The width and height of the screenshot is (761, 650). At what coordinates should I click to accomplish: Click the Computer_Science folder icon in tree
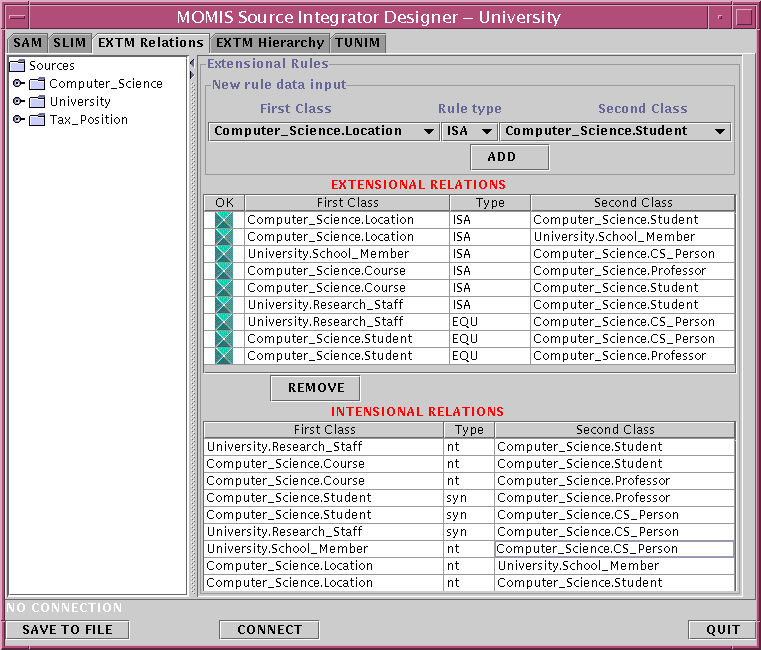[37, 84]
